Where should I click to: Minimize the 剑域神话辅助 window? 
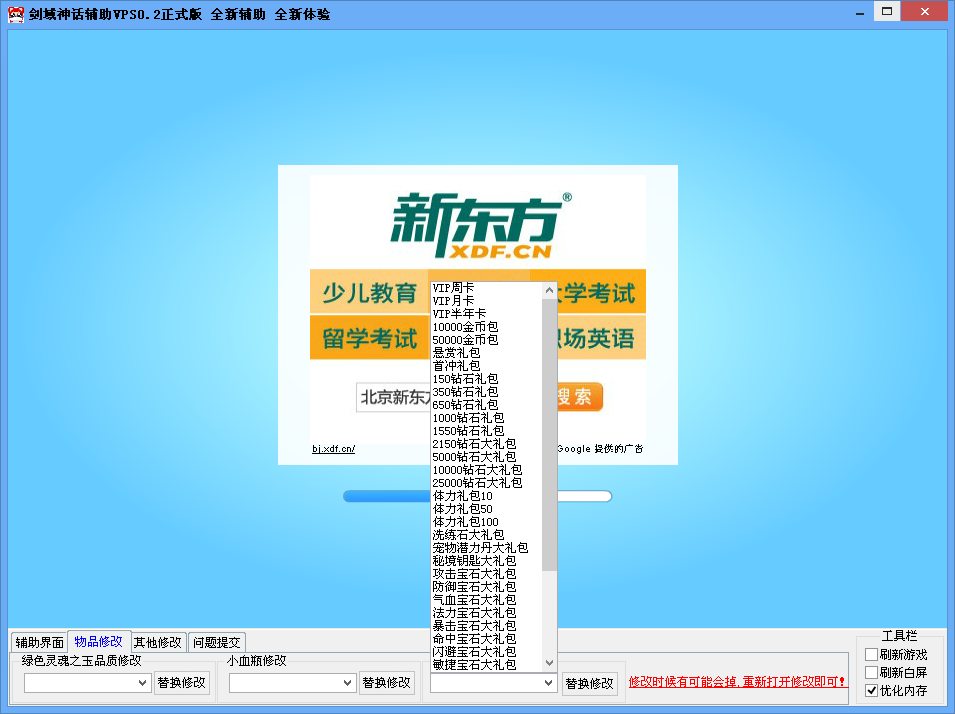[x=860, y=13]
